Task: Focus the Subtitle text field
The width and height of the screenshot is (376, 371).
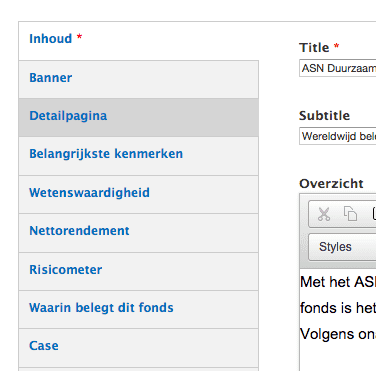Action: [338, 136]
